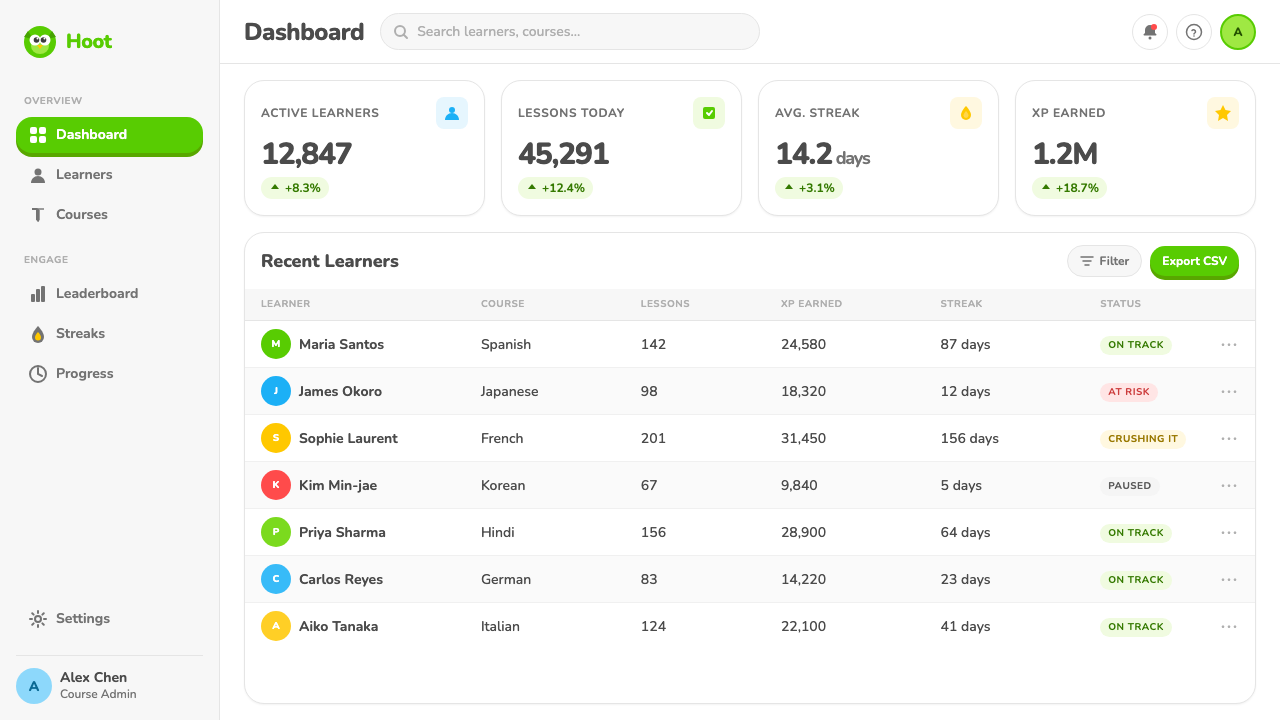Open the green user avatar menu
This screenshot has width=1280, height=720.
pyautogui.click(x=1238, y=32)
